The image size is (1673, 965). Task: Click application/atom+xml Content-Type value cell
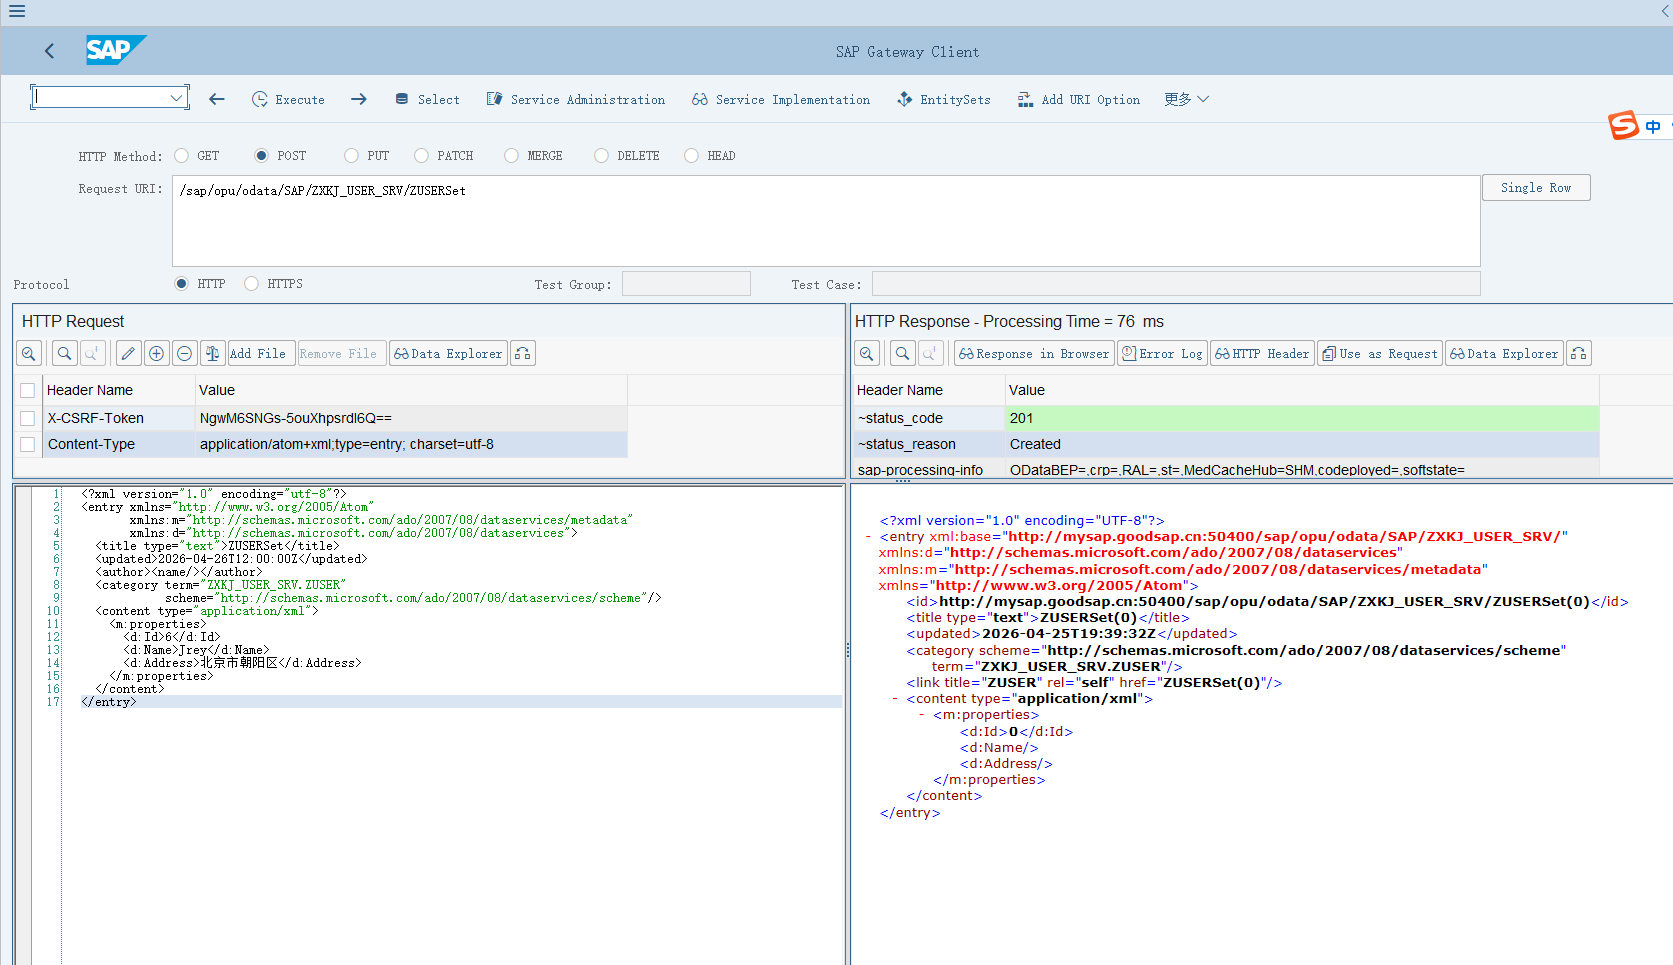pos(411,444)
